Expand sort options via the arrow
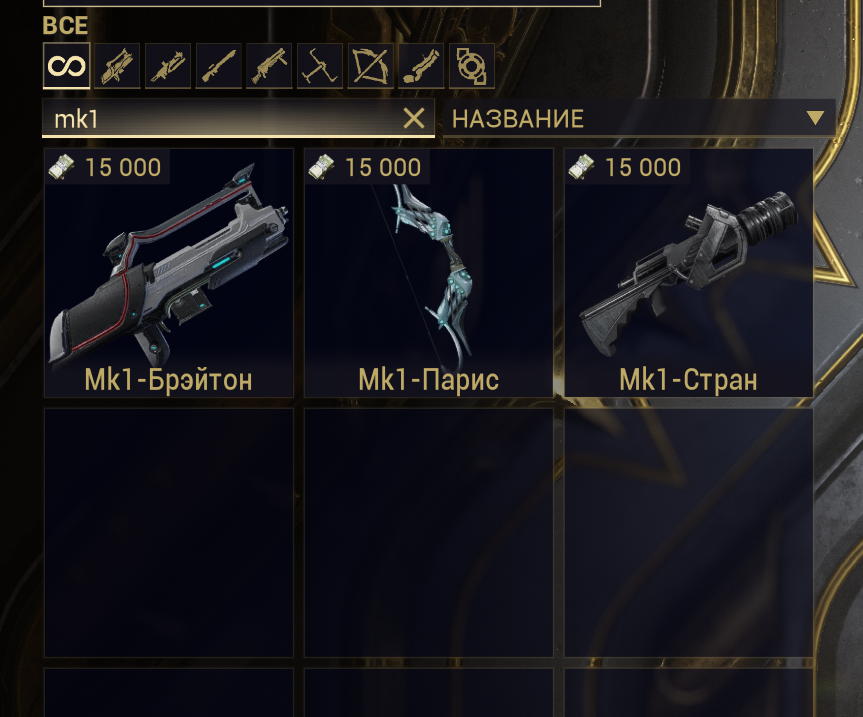The width and height of the screenshot is (863, 717). pyautogui.click(x=815, y=118)
